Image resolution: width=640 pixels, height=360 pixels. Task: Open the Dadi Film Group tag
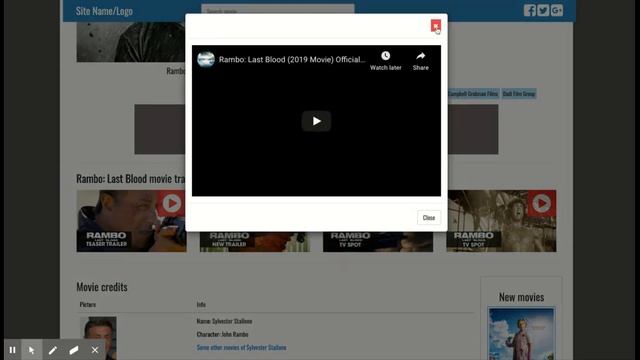tap(518, 93)
